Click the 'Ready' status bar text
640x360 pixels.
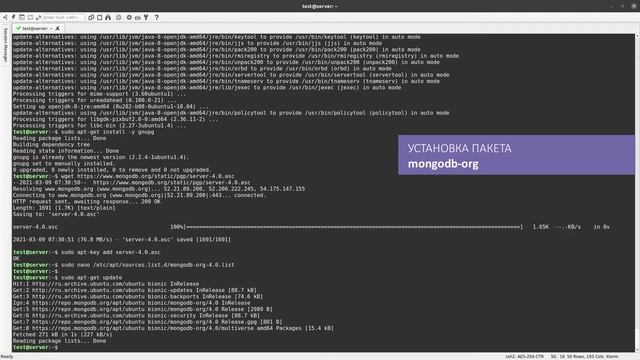point(7,357)
